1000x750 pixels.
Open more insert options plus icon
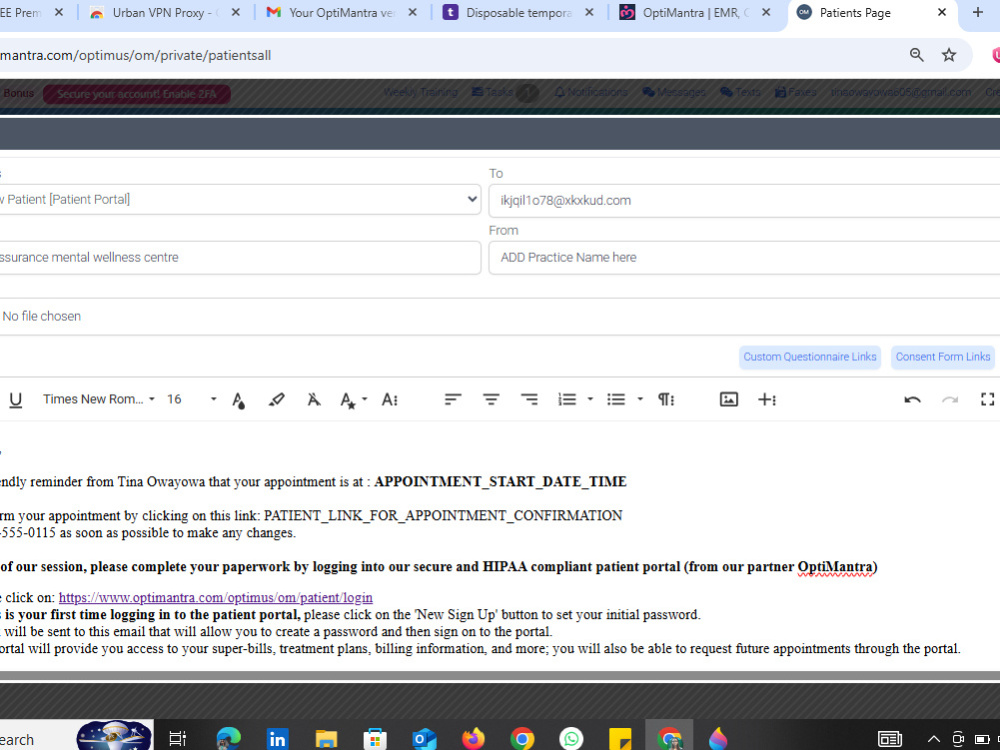coord(767,400)
